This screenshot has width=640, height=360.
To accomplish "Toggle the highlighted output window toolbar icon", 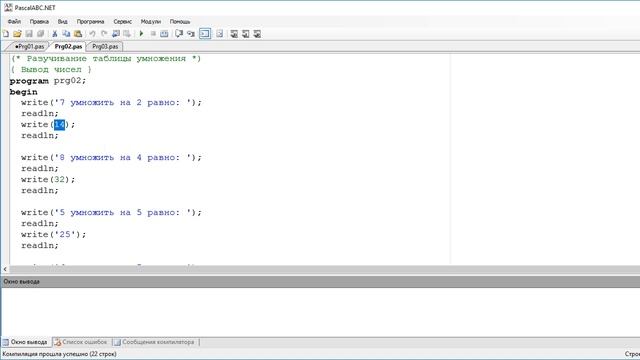I will [x=205, y=34].
